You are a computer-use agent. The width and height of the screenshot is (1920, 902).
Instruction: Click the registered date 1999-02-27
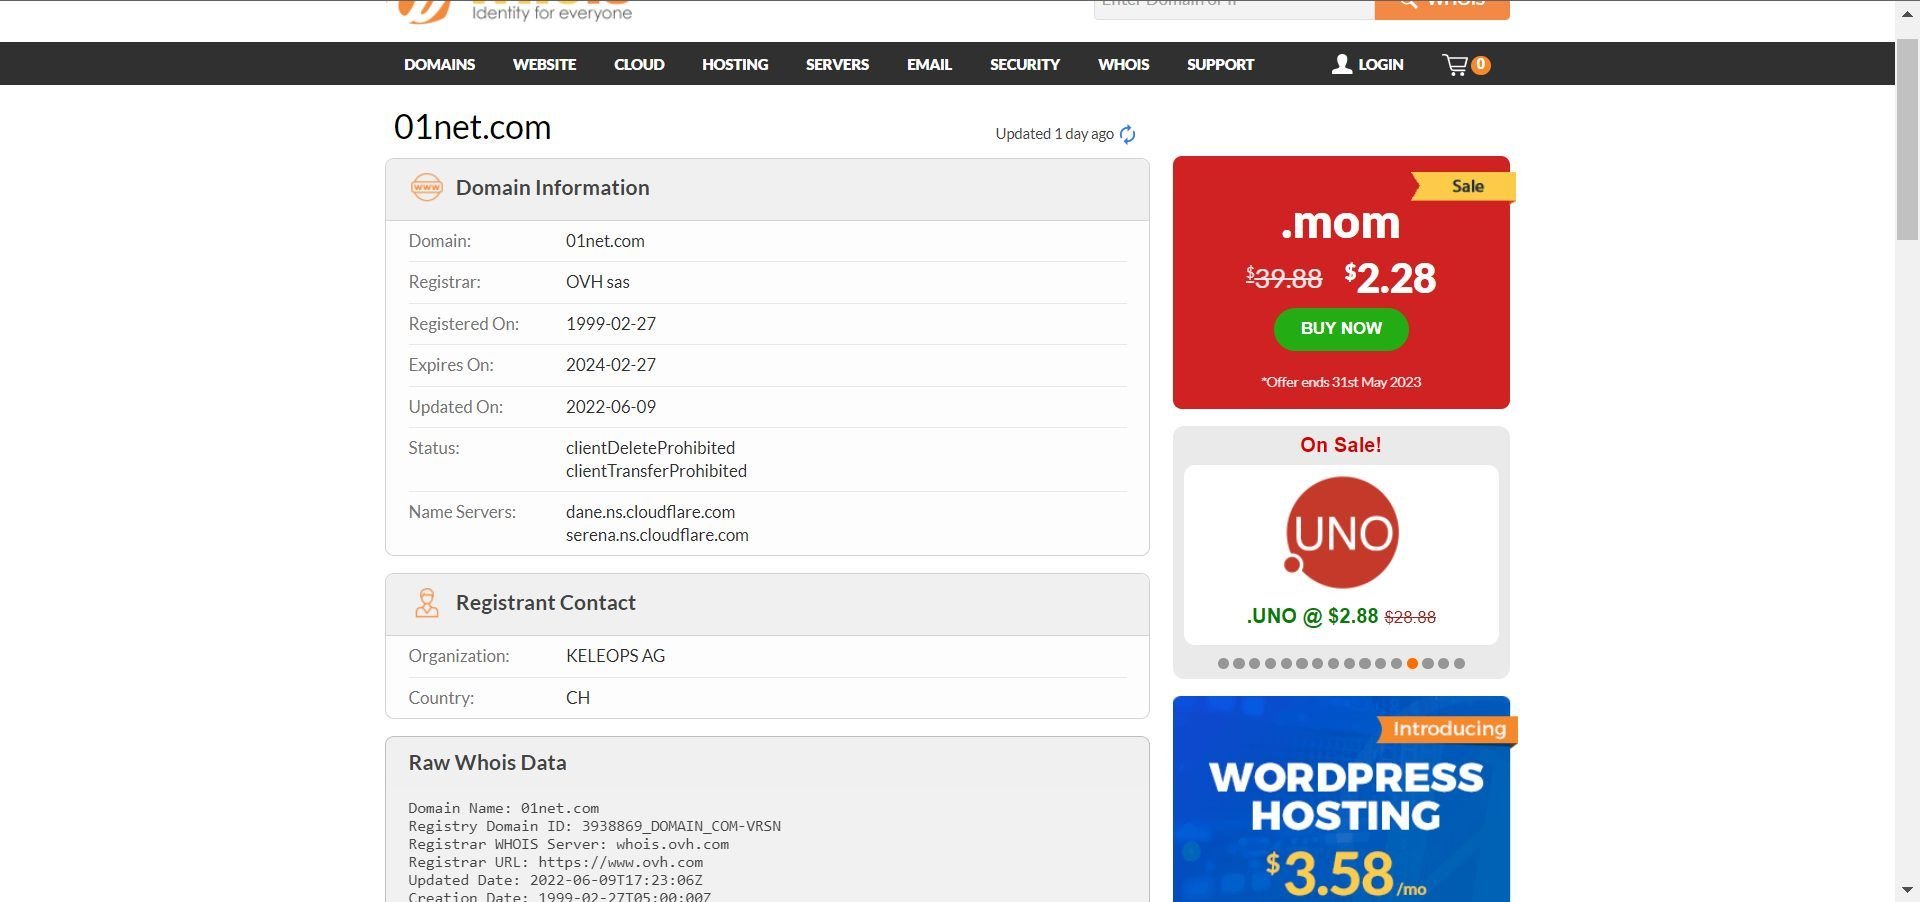[x=611, y=324]
